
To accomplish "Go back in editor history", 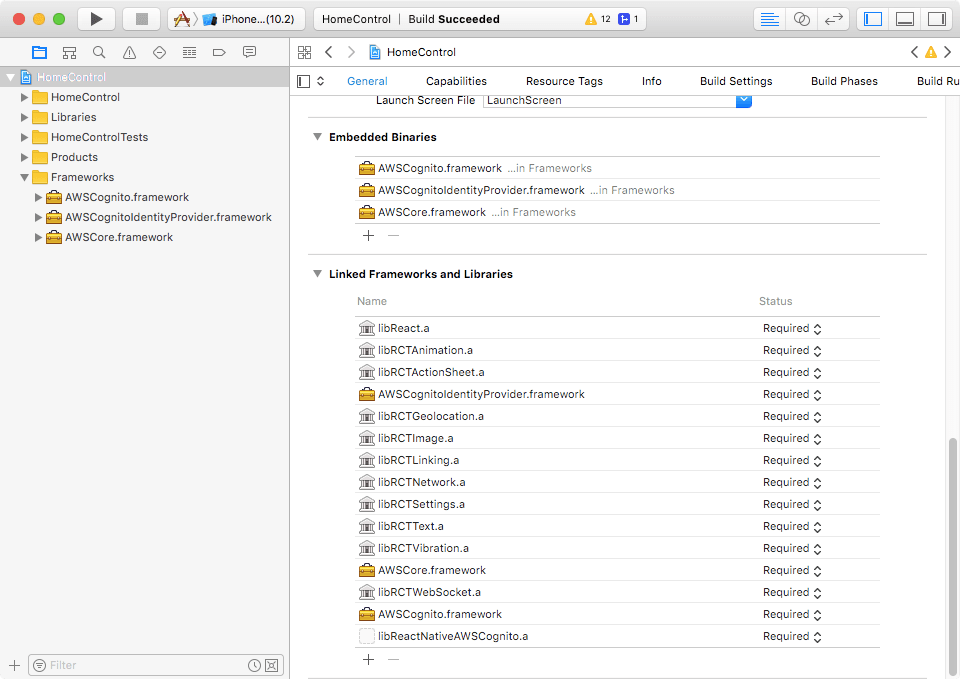I will tap(329, 52).
